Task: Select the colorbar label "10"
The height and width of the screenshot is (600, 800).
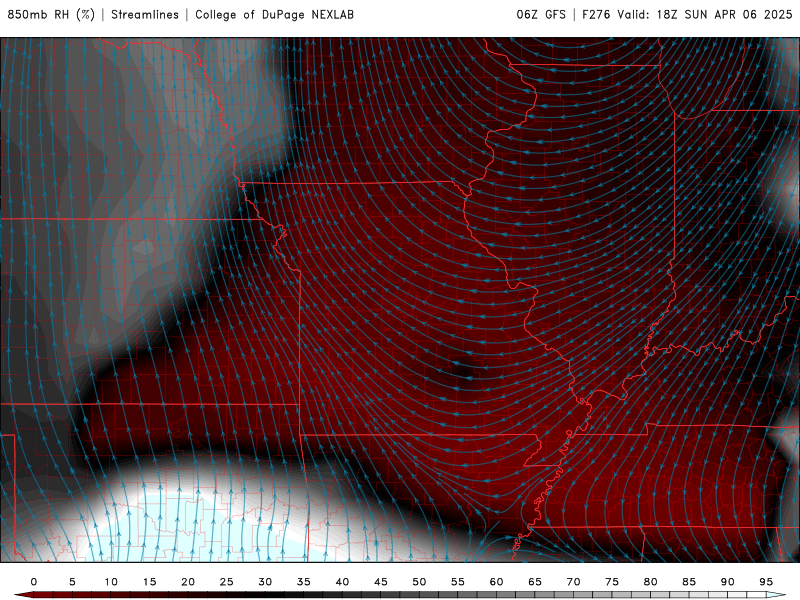Action: 111,582
